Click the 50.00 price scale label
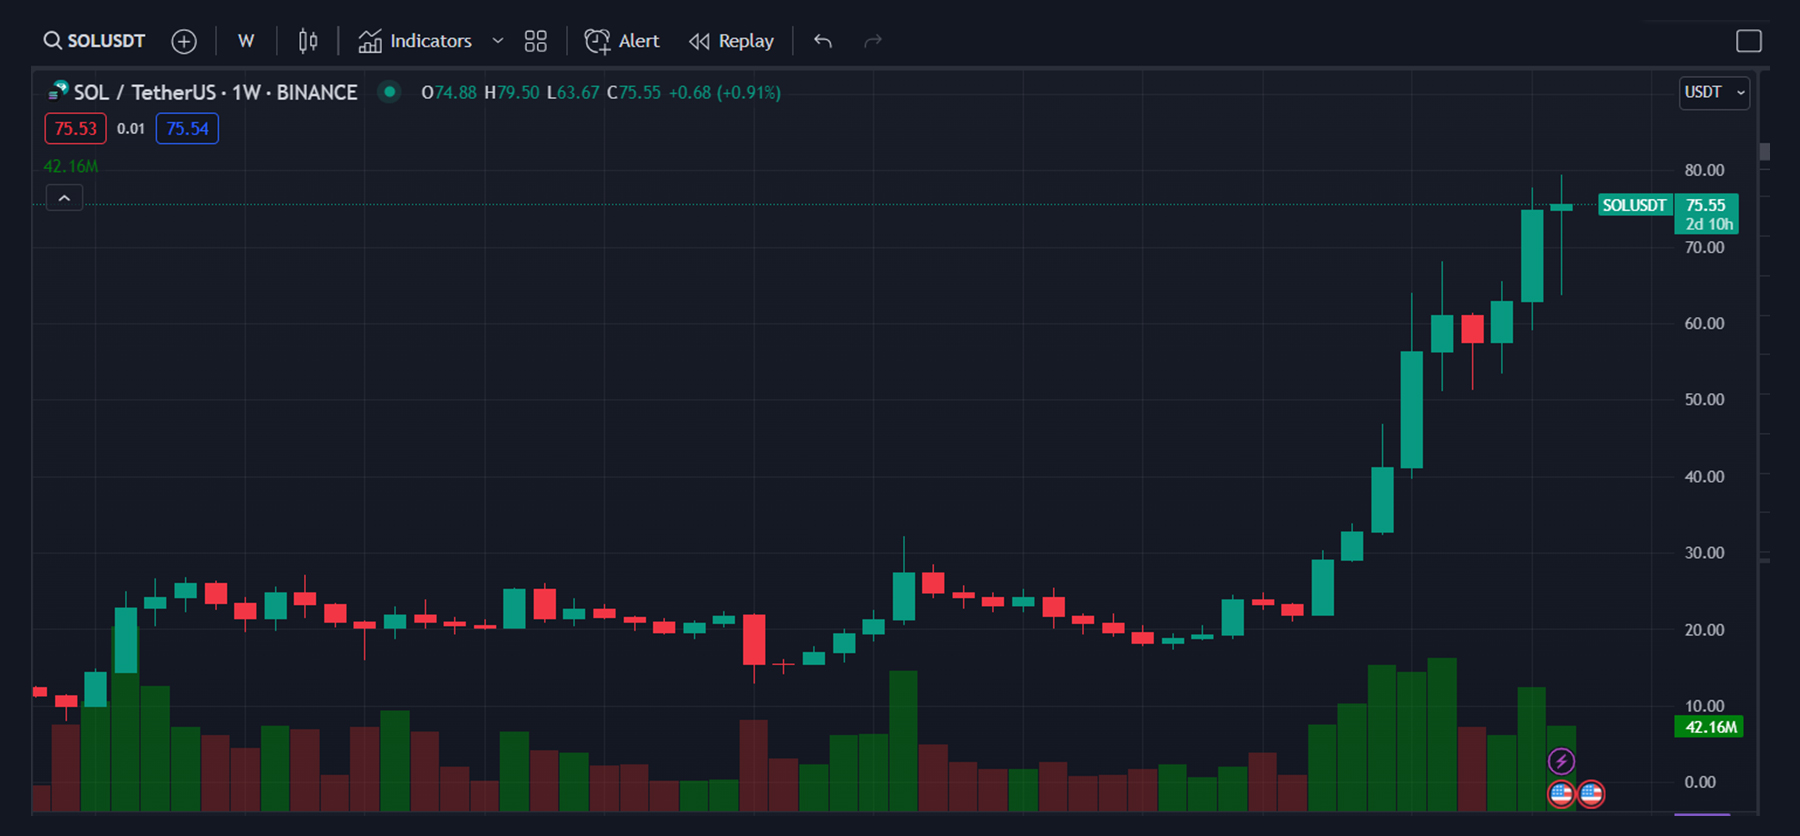The height and width of the screenshot is (836, 1800). click(x=1704, y=399)
